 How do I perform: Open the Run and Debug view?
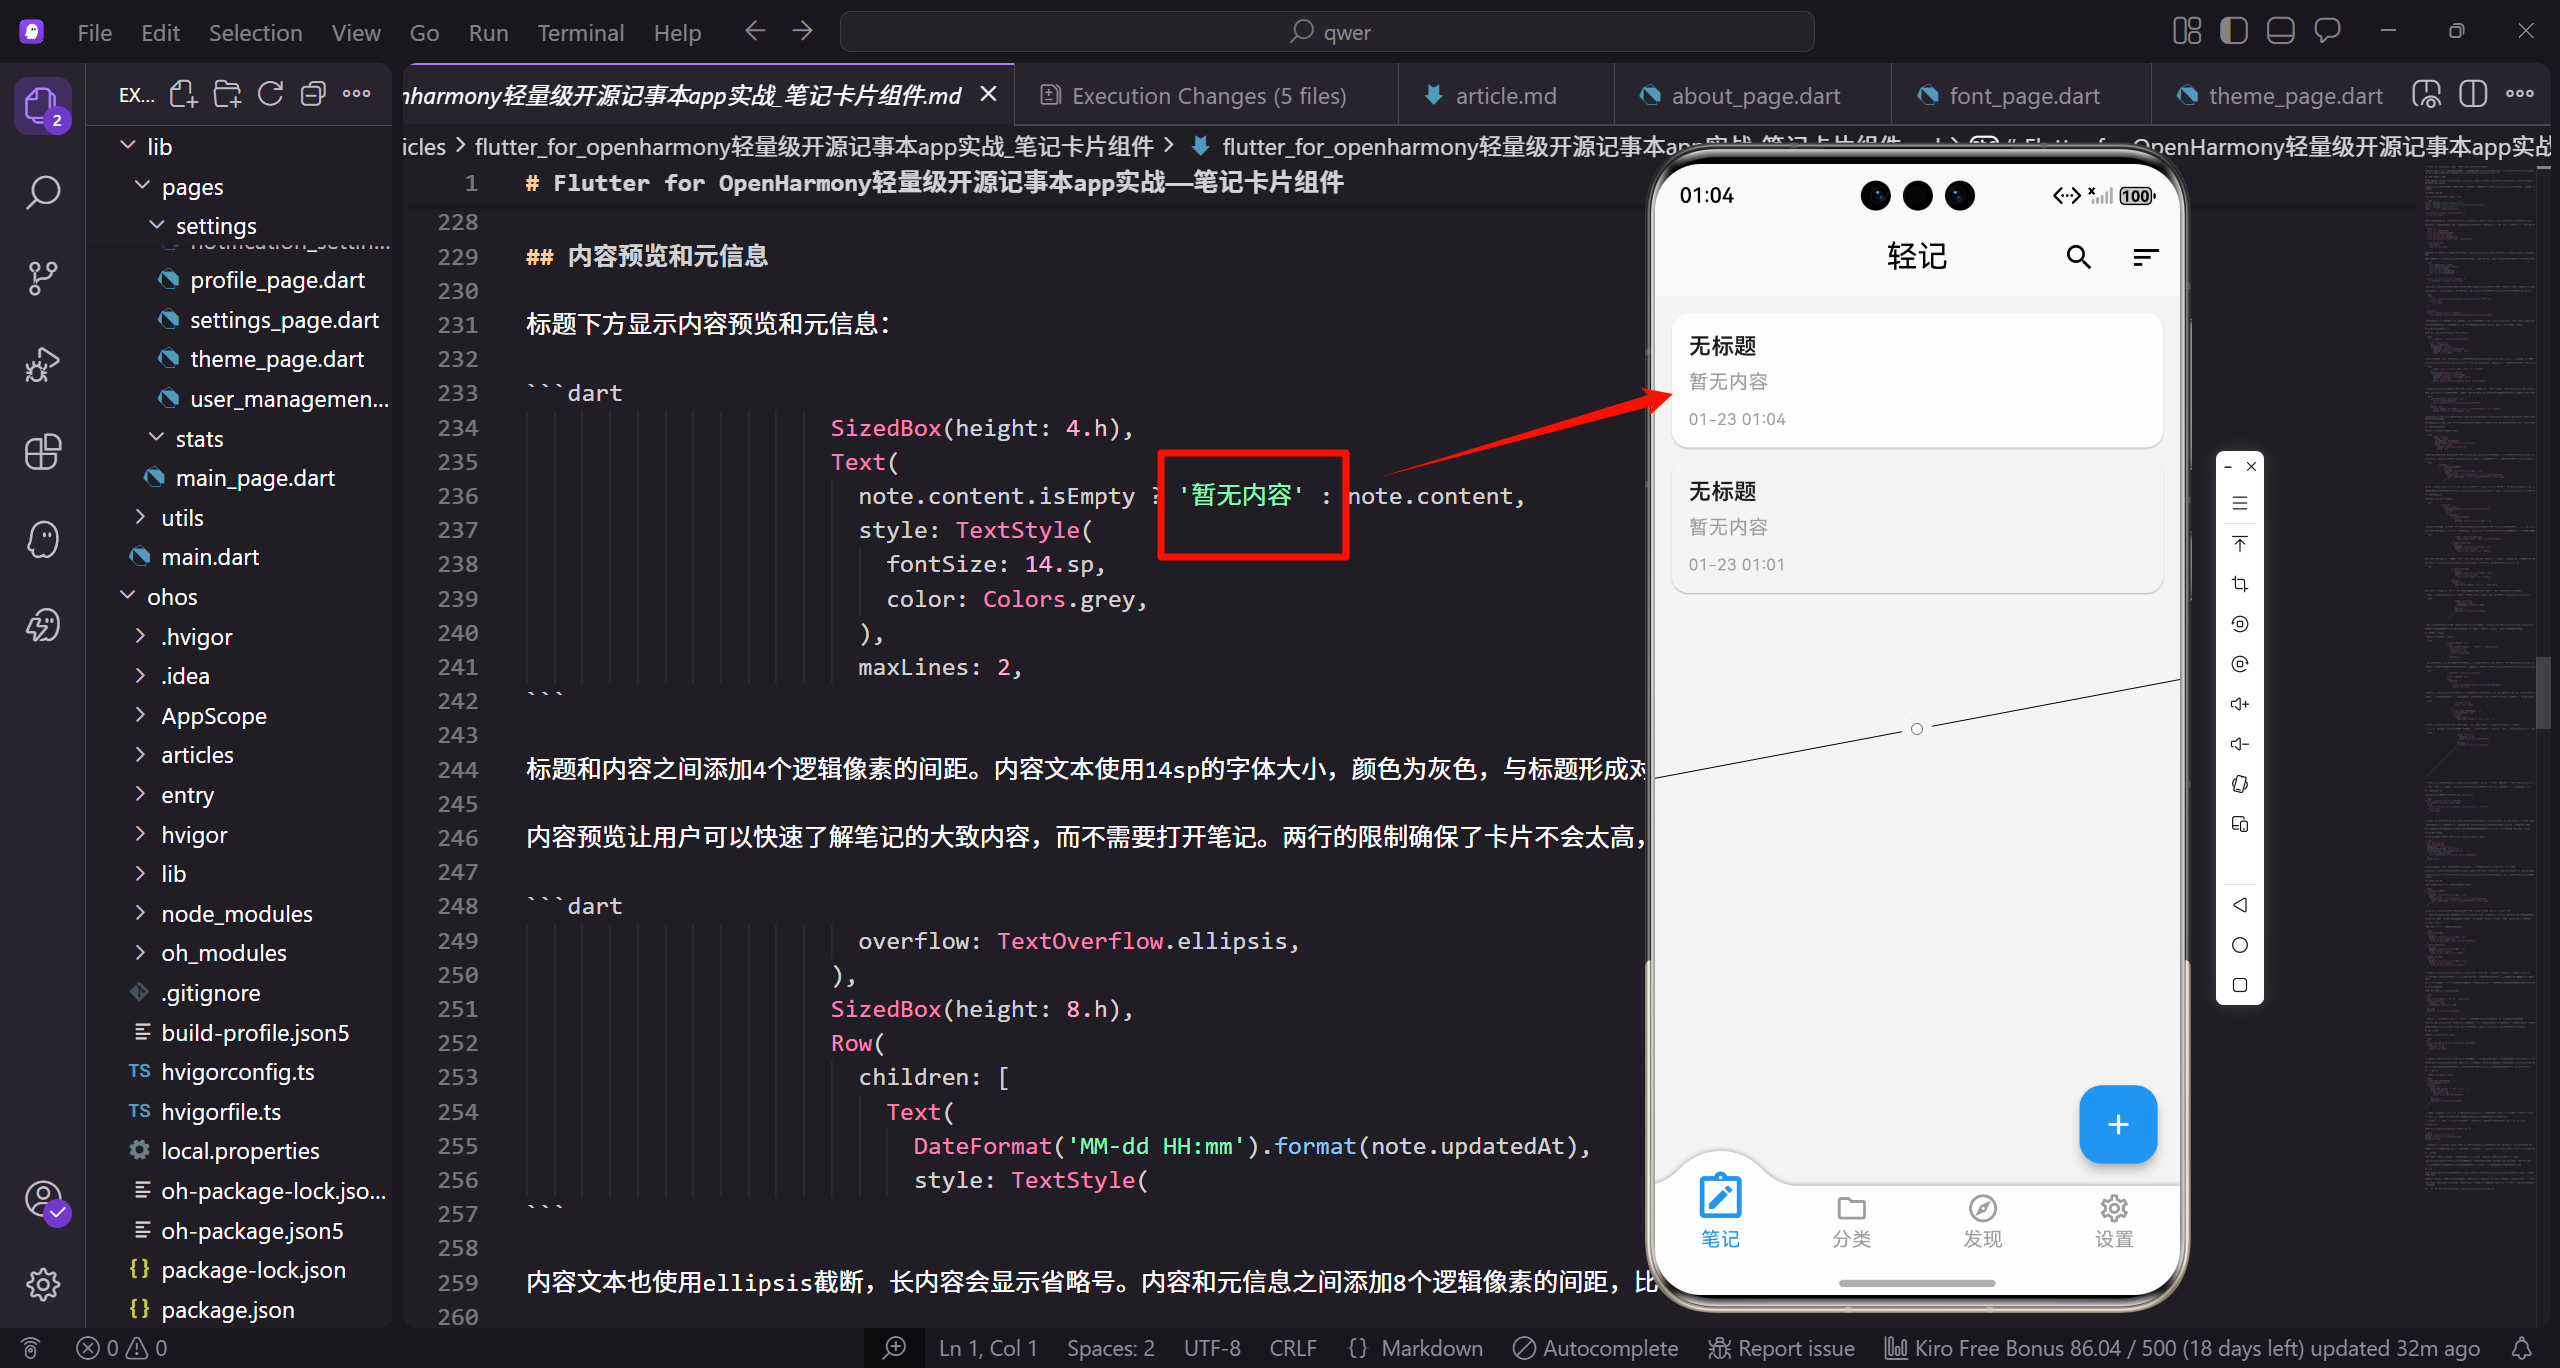click(43, 364)
